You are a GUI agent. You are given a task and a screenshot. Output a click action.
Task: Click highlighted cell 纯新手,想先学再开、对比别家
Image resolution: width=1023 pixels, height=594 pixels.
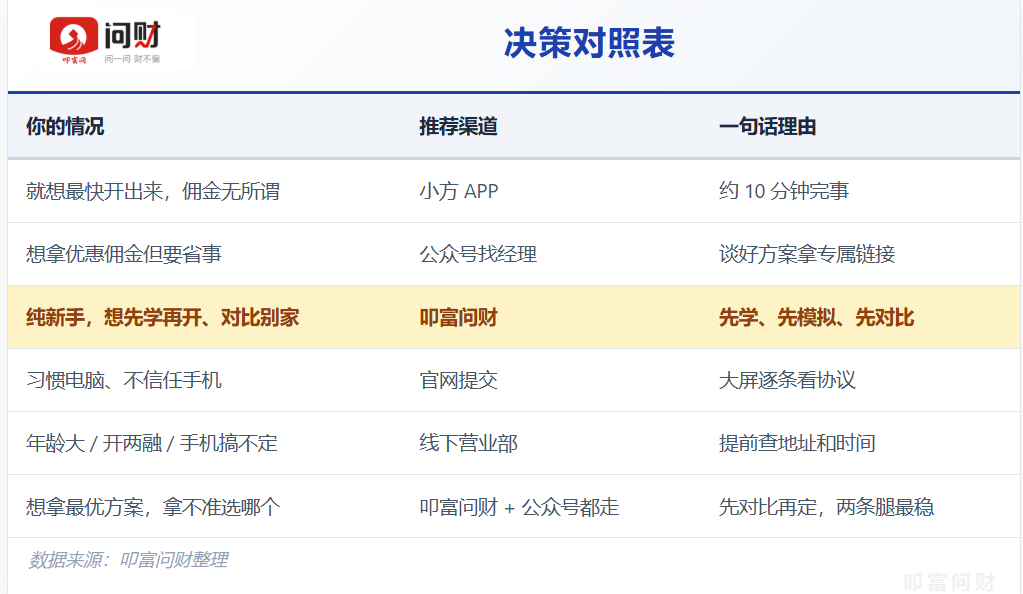click(163, 317)
